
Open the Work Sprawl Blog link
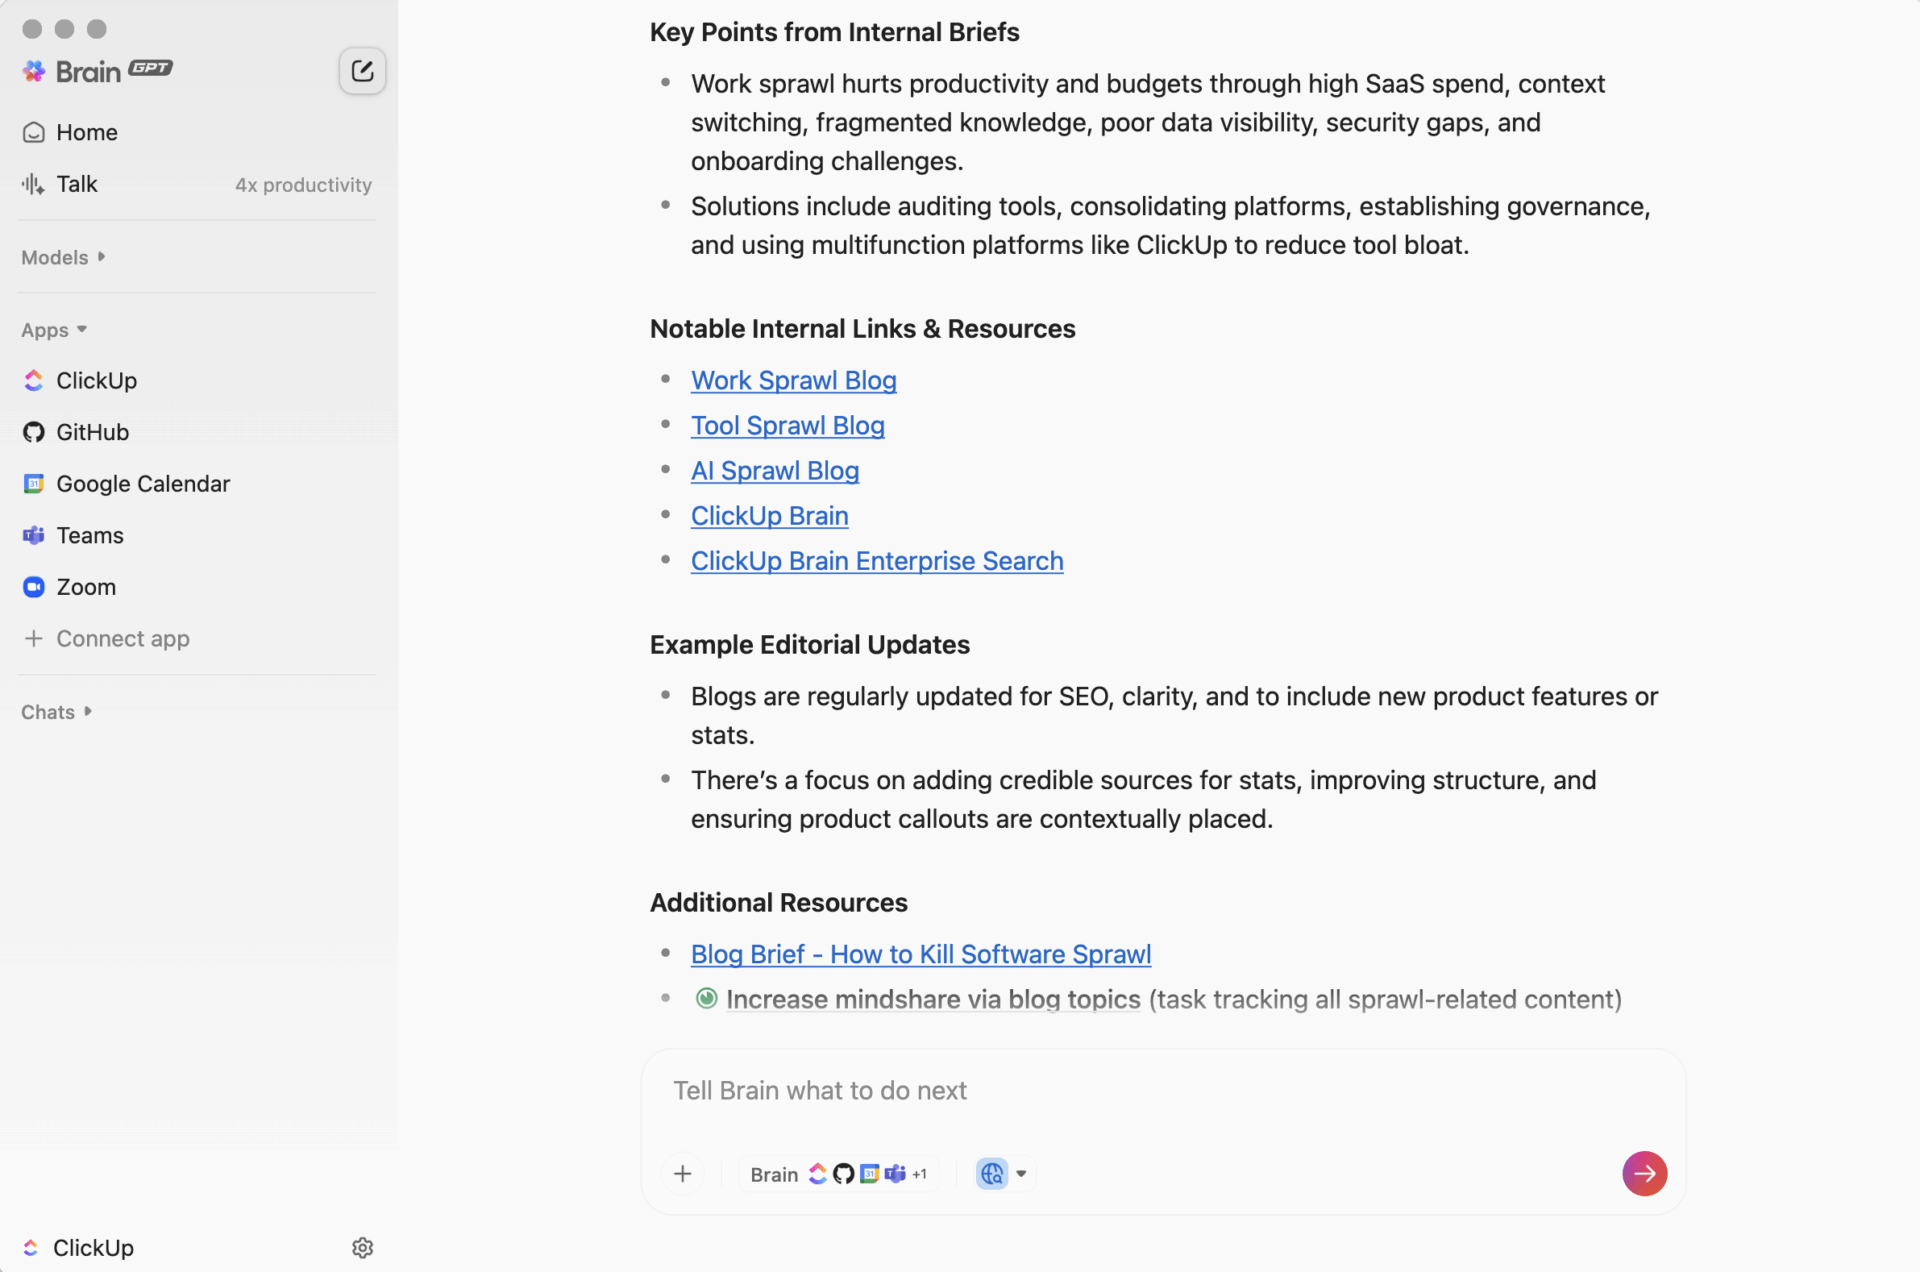pos(793,380)
